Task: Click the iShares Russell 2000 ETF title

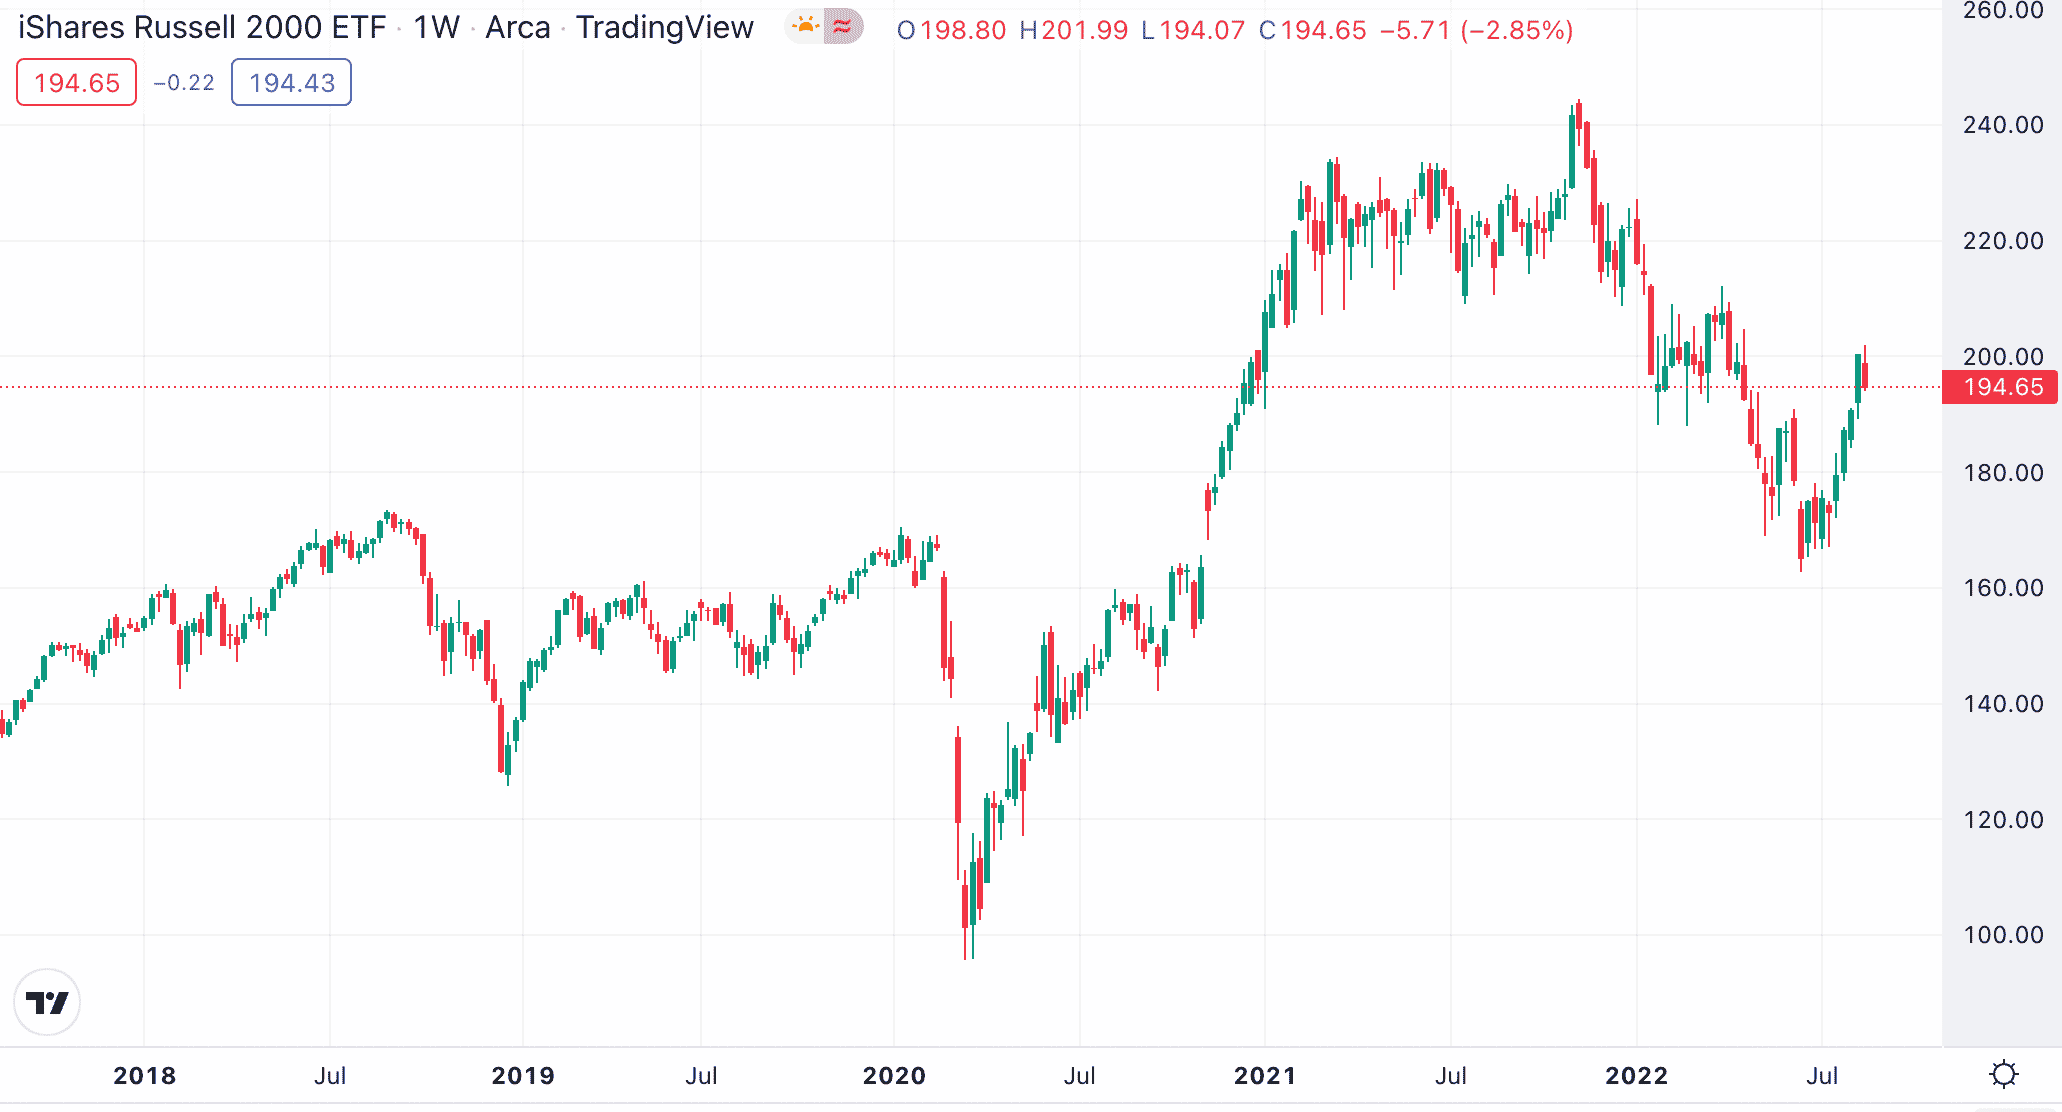Action: pyautogui.click(x=202, y=28)
